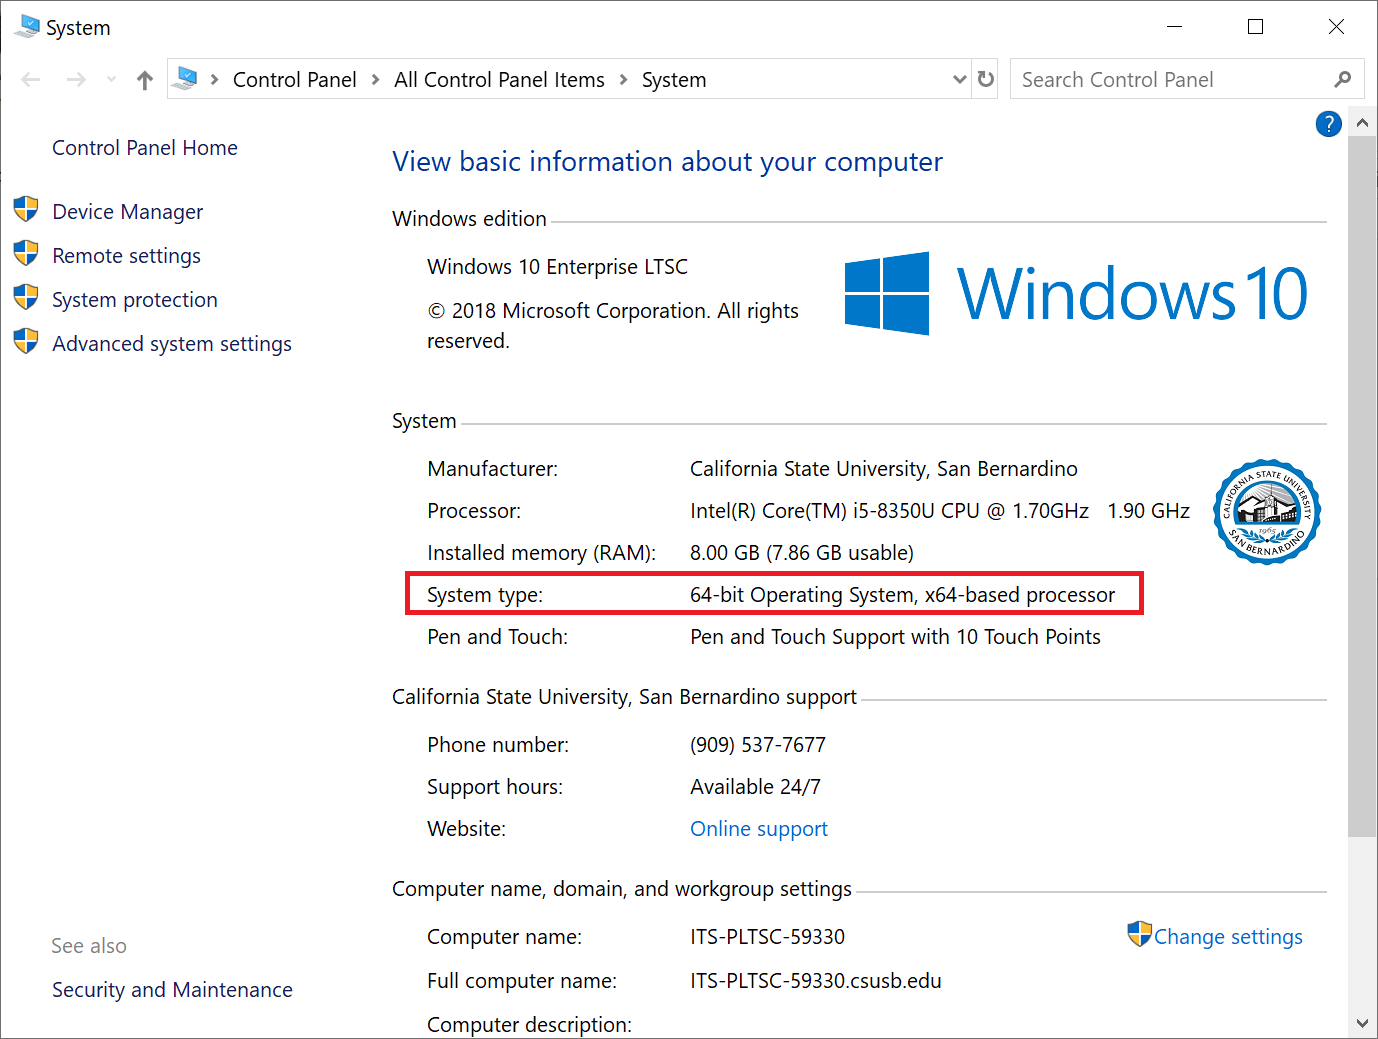Click the shield icon next to System protection

click(26, 298)
